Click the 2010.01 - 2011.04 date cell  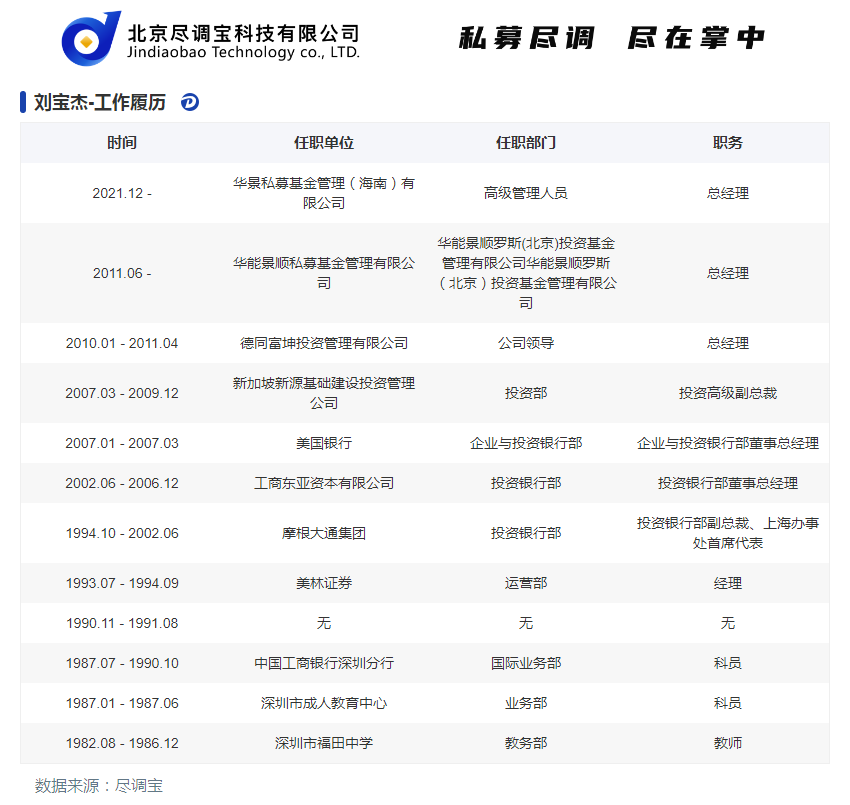[122, 343]
